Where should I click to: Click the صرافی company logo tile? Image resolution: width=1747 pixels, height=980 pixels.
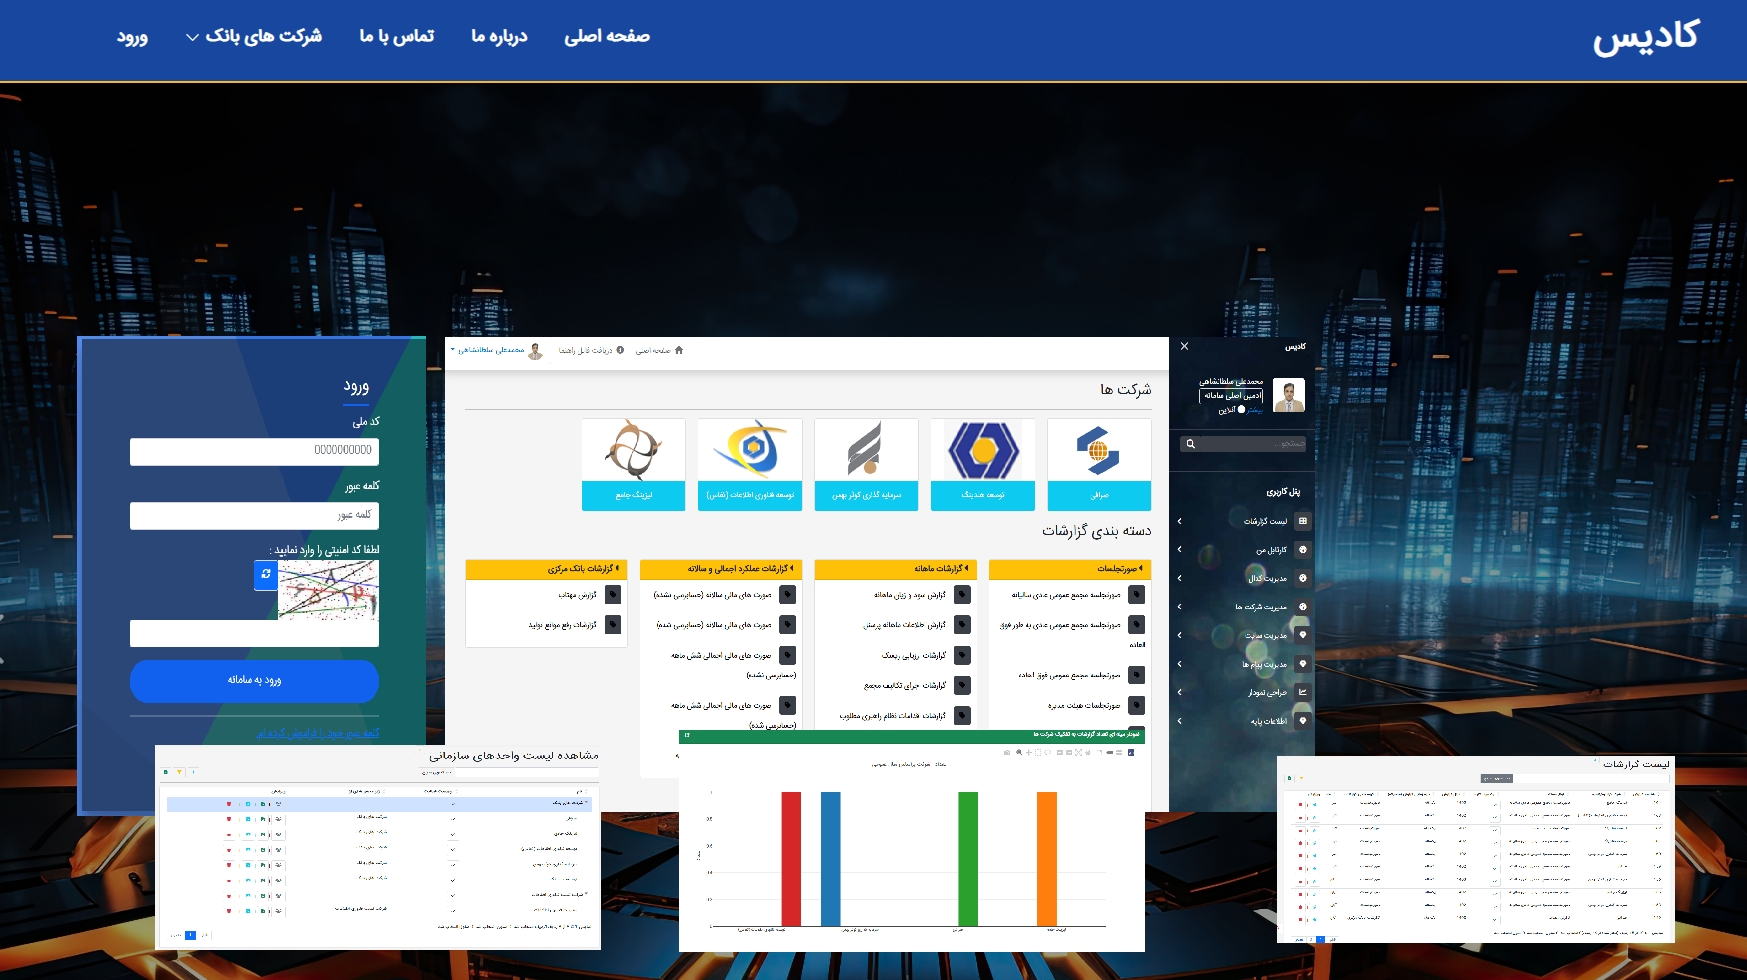click(x=1098, y=451)
